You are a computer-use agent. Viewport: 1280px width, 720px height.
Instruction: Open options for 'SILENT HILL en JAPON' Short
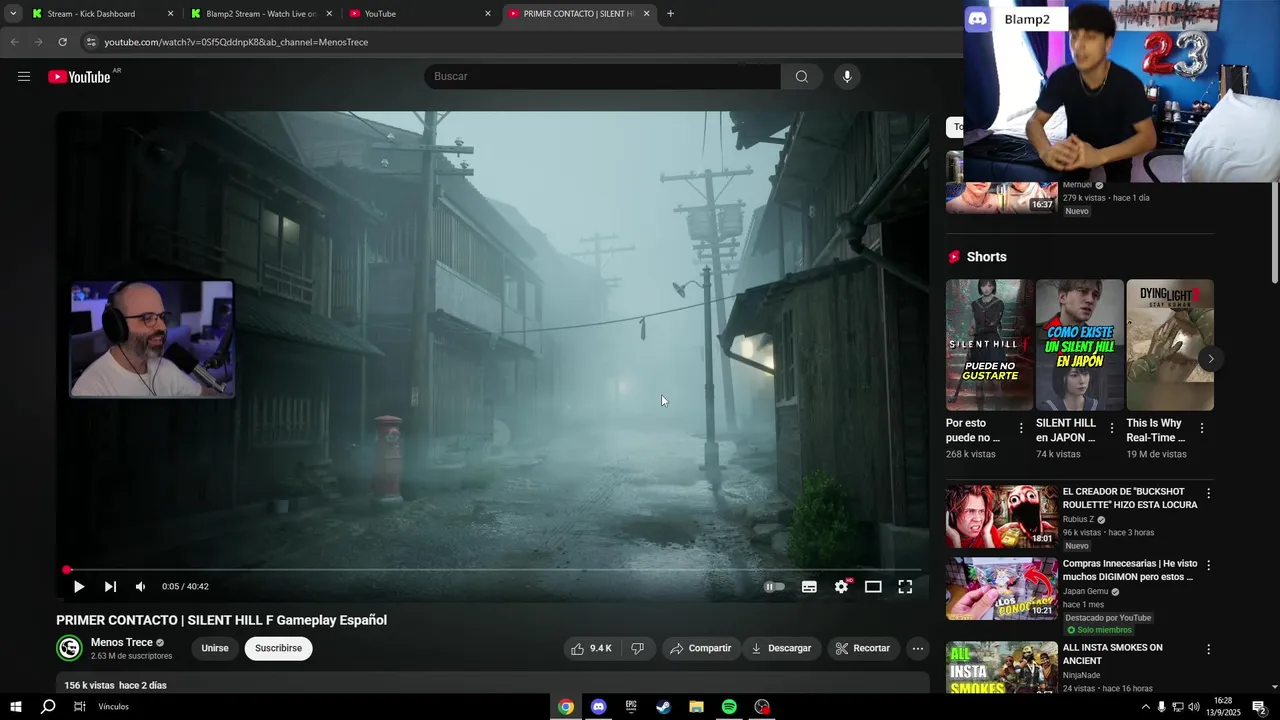pos(1111,428)
